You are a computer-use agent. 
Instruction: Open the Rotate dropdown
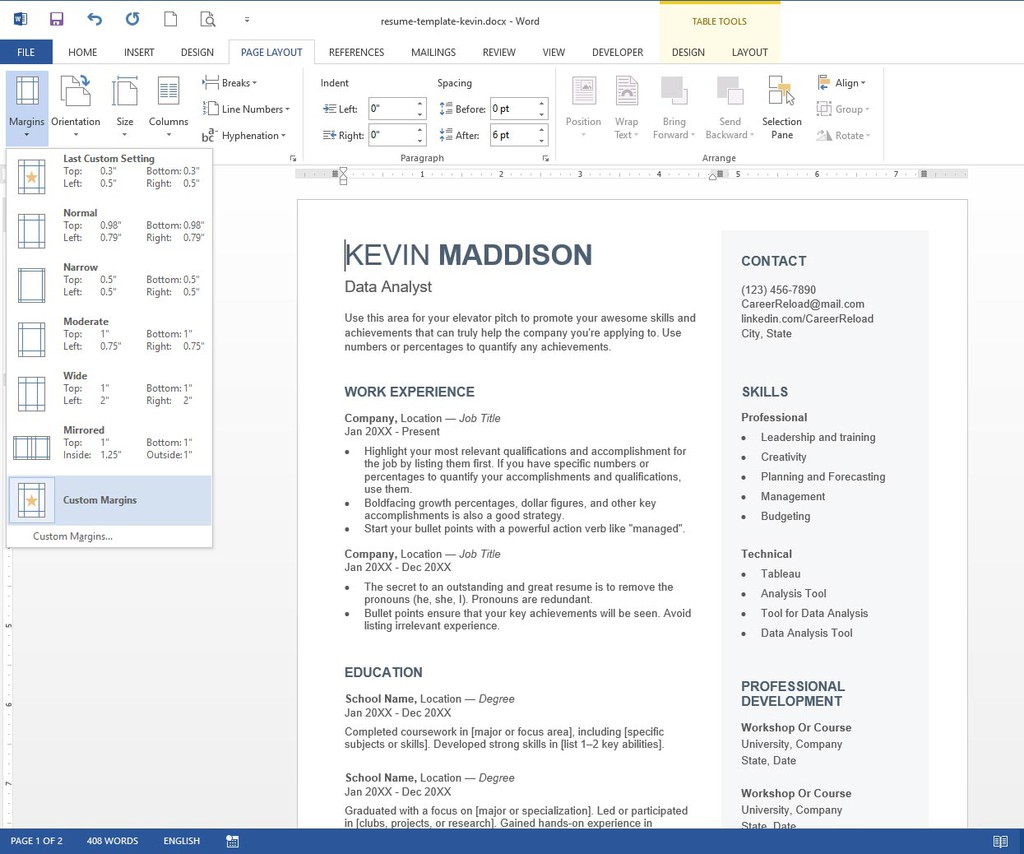point(845,136)
